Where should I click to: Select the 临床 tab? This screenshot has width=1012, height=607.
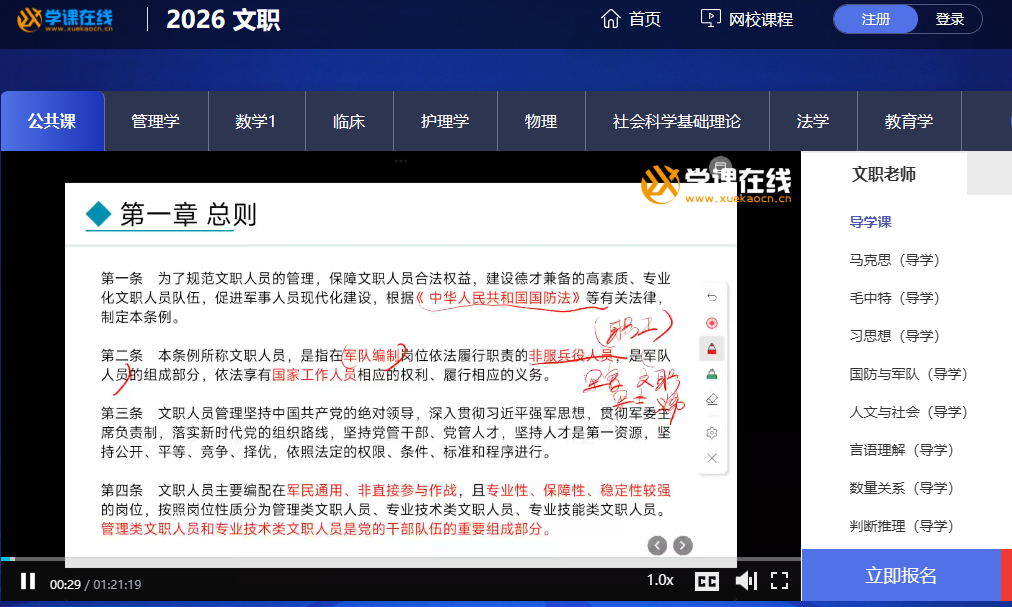pyautogui.click(x=349, y=121)
